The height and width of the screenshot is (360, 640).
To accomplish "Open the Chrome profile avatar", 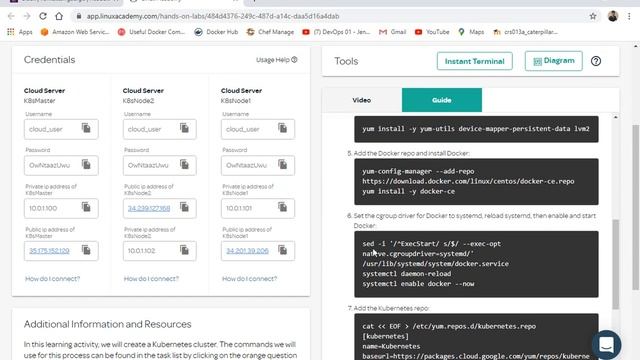I will pyautogui.click(x=613, y=16).
